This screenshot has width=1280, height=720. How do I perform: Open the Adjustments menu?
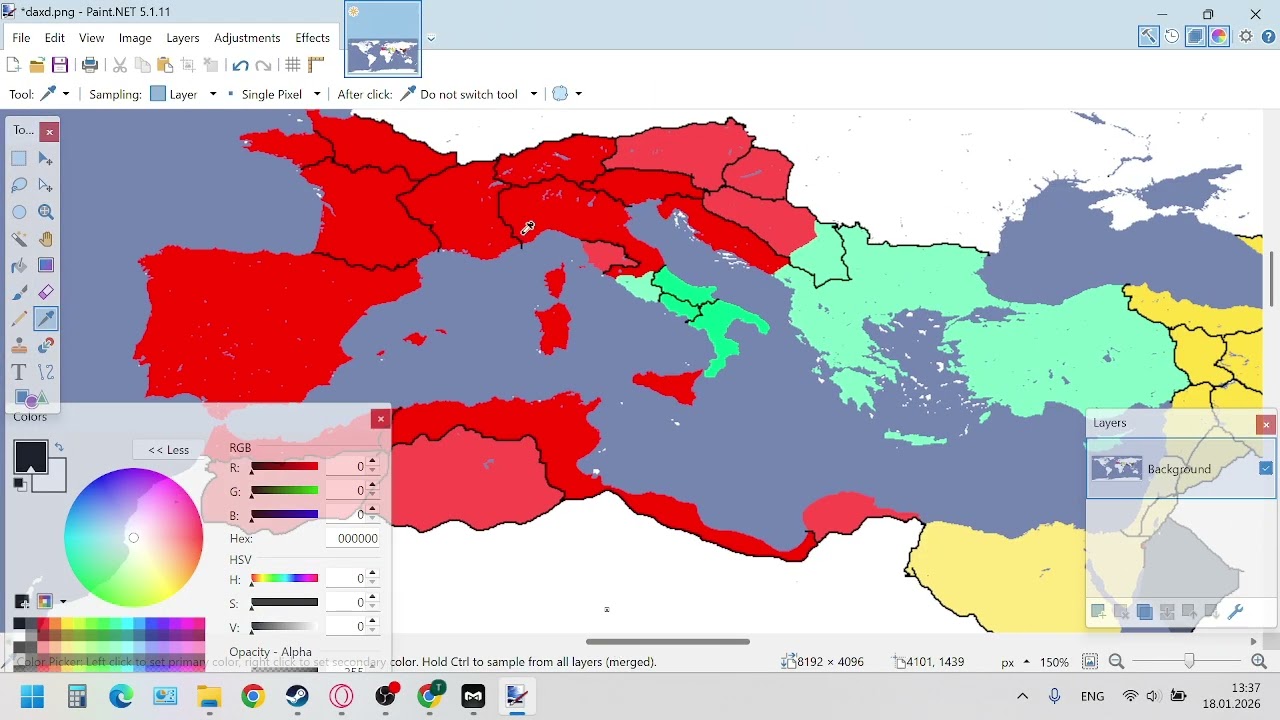[247, 38]
